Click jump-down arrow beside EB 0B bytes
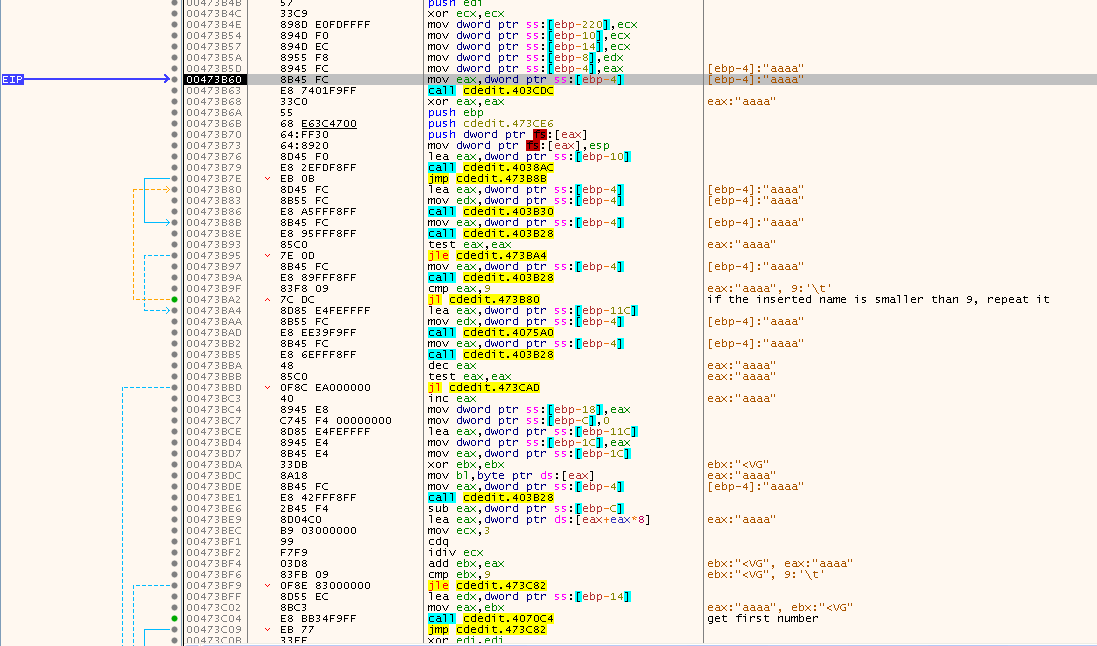The height and width of the screenshot is (646, 1097). [x=267, y=179]
